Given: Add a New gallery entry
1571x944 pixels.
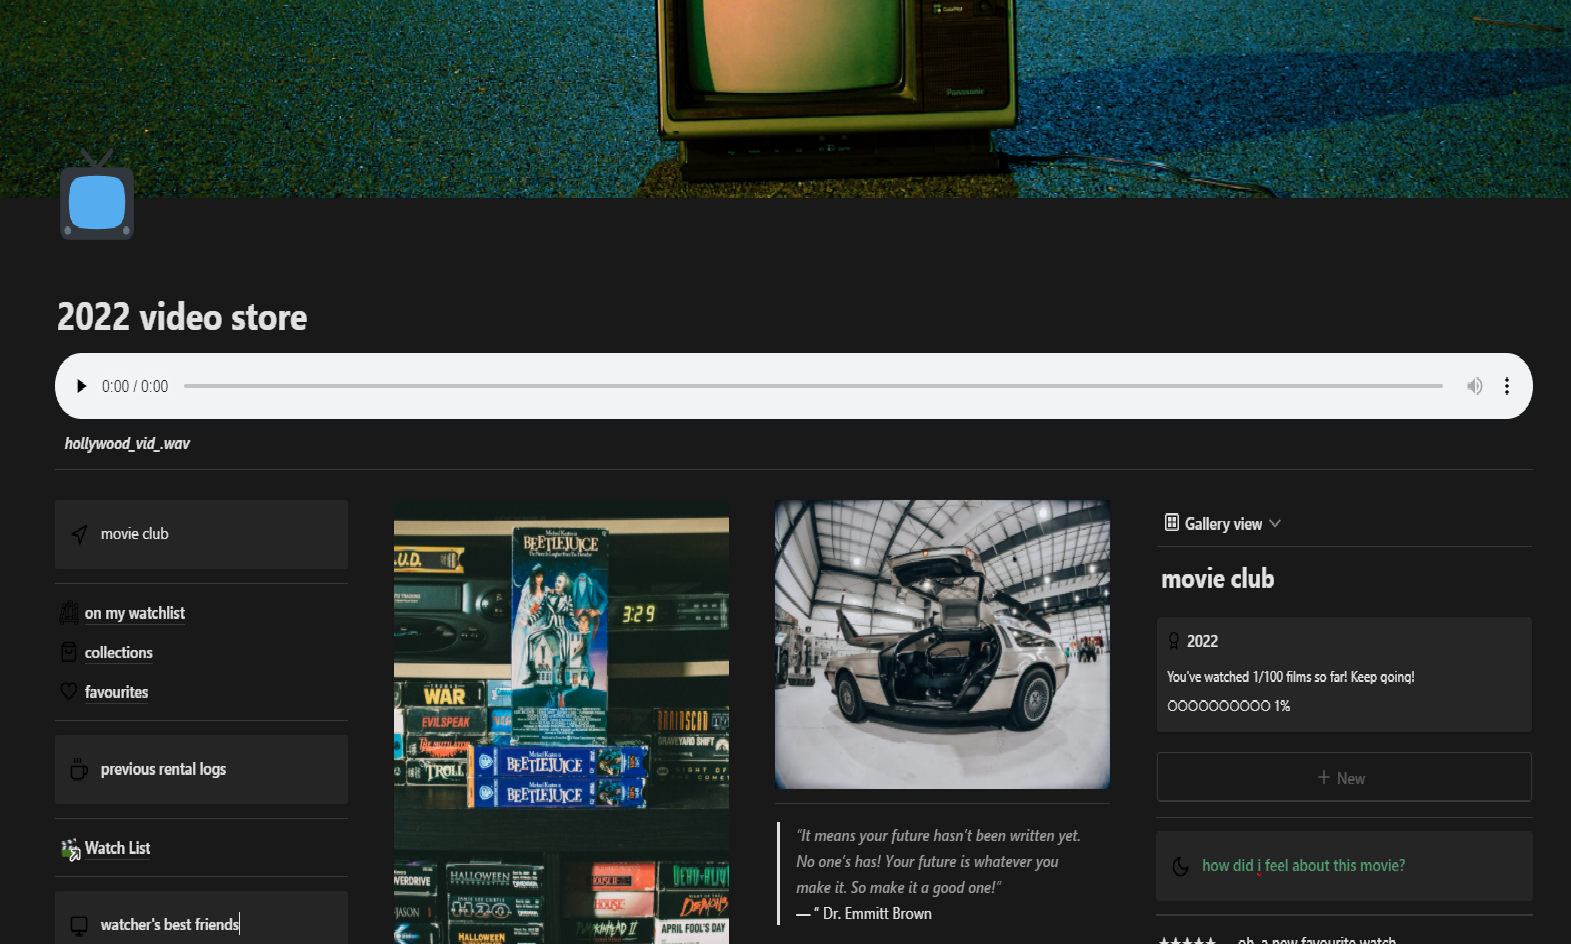Looking at the screenshot, I should tap(1343, 778).
